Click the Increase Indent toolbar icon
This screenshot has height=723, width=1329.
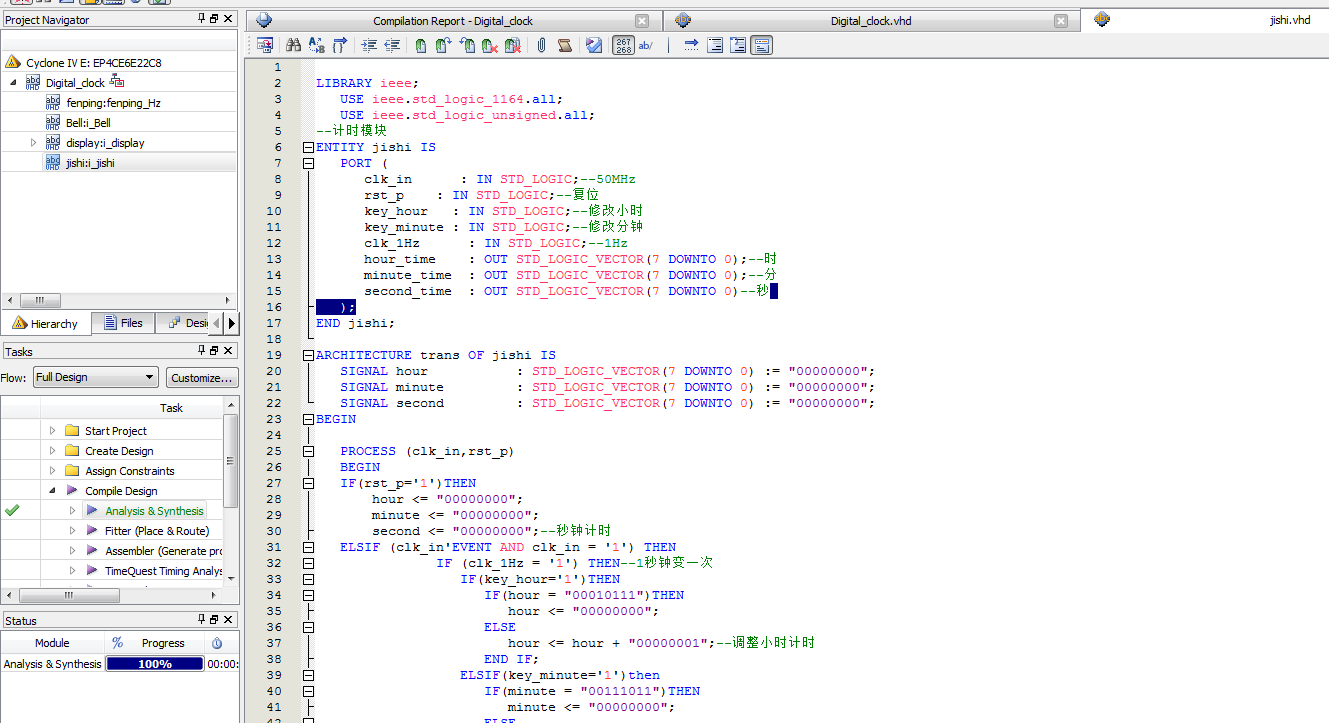369,45
